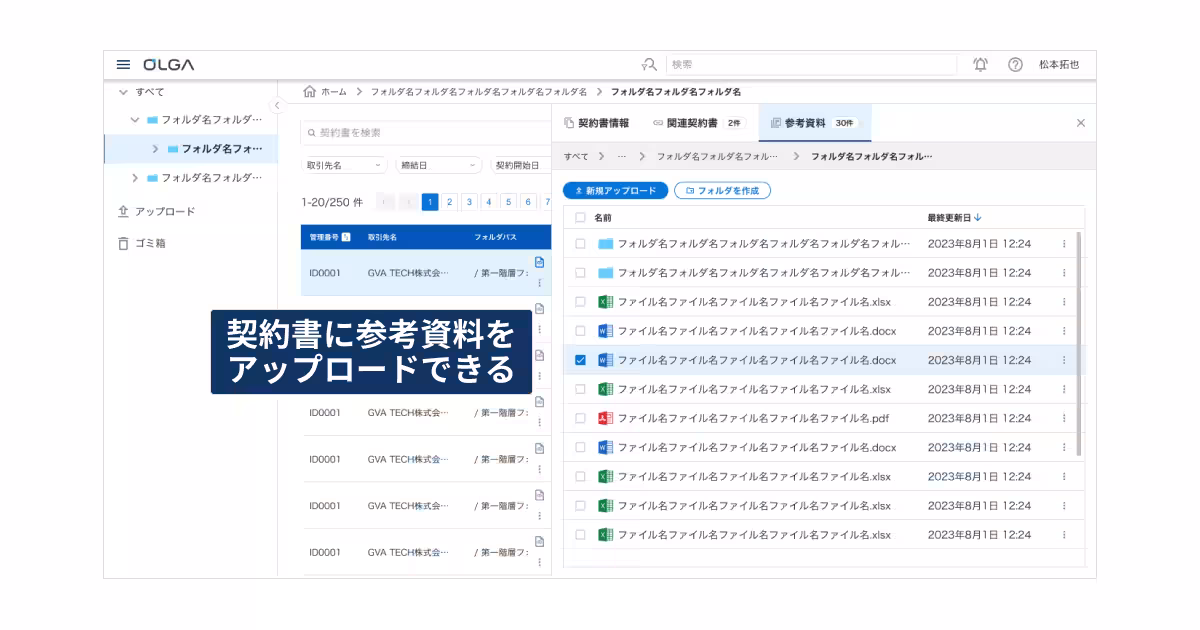Screen dimensions: 1200x630
Task: Check the PDF file row checkbox
Action: click(x=580, y=419)
